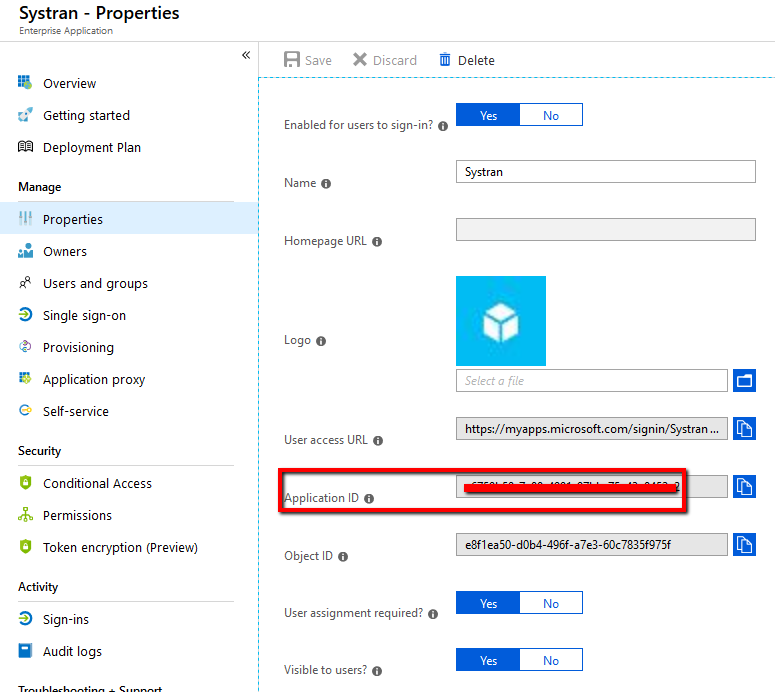Show info tooltip for Name
Image resolution: width=775 pixels, height=692 pixels.
coord(326,184)
